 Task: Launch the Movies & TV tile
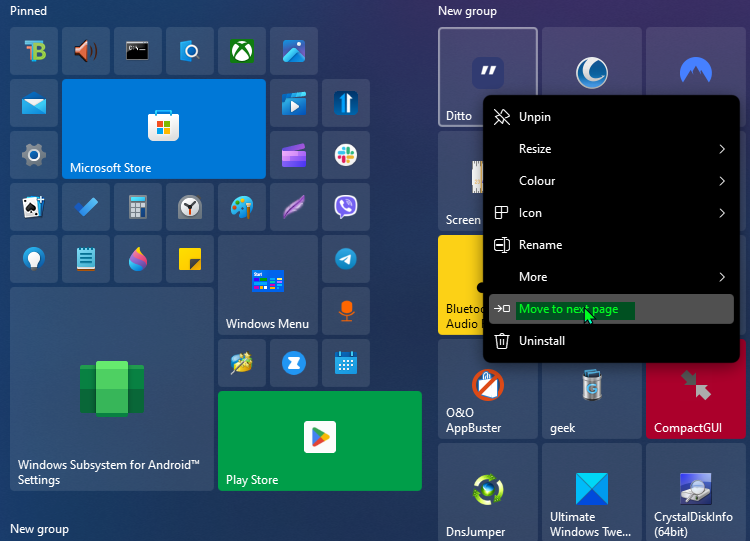click(x=294, y=103)
